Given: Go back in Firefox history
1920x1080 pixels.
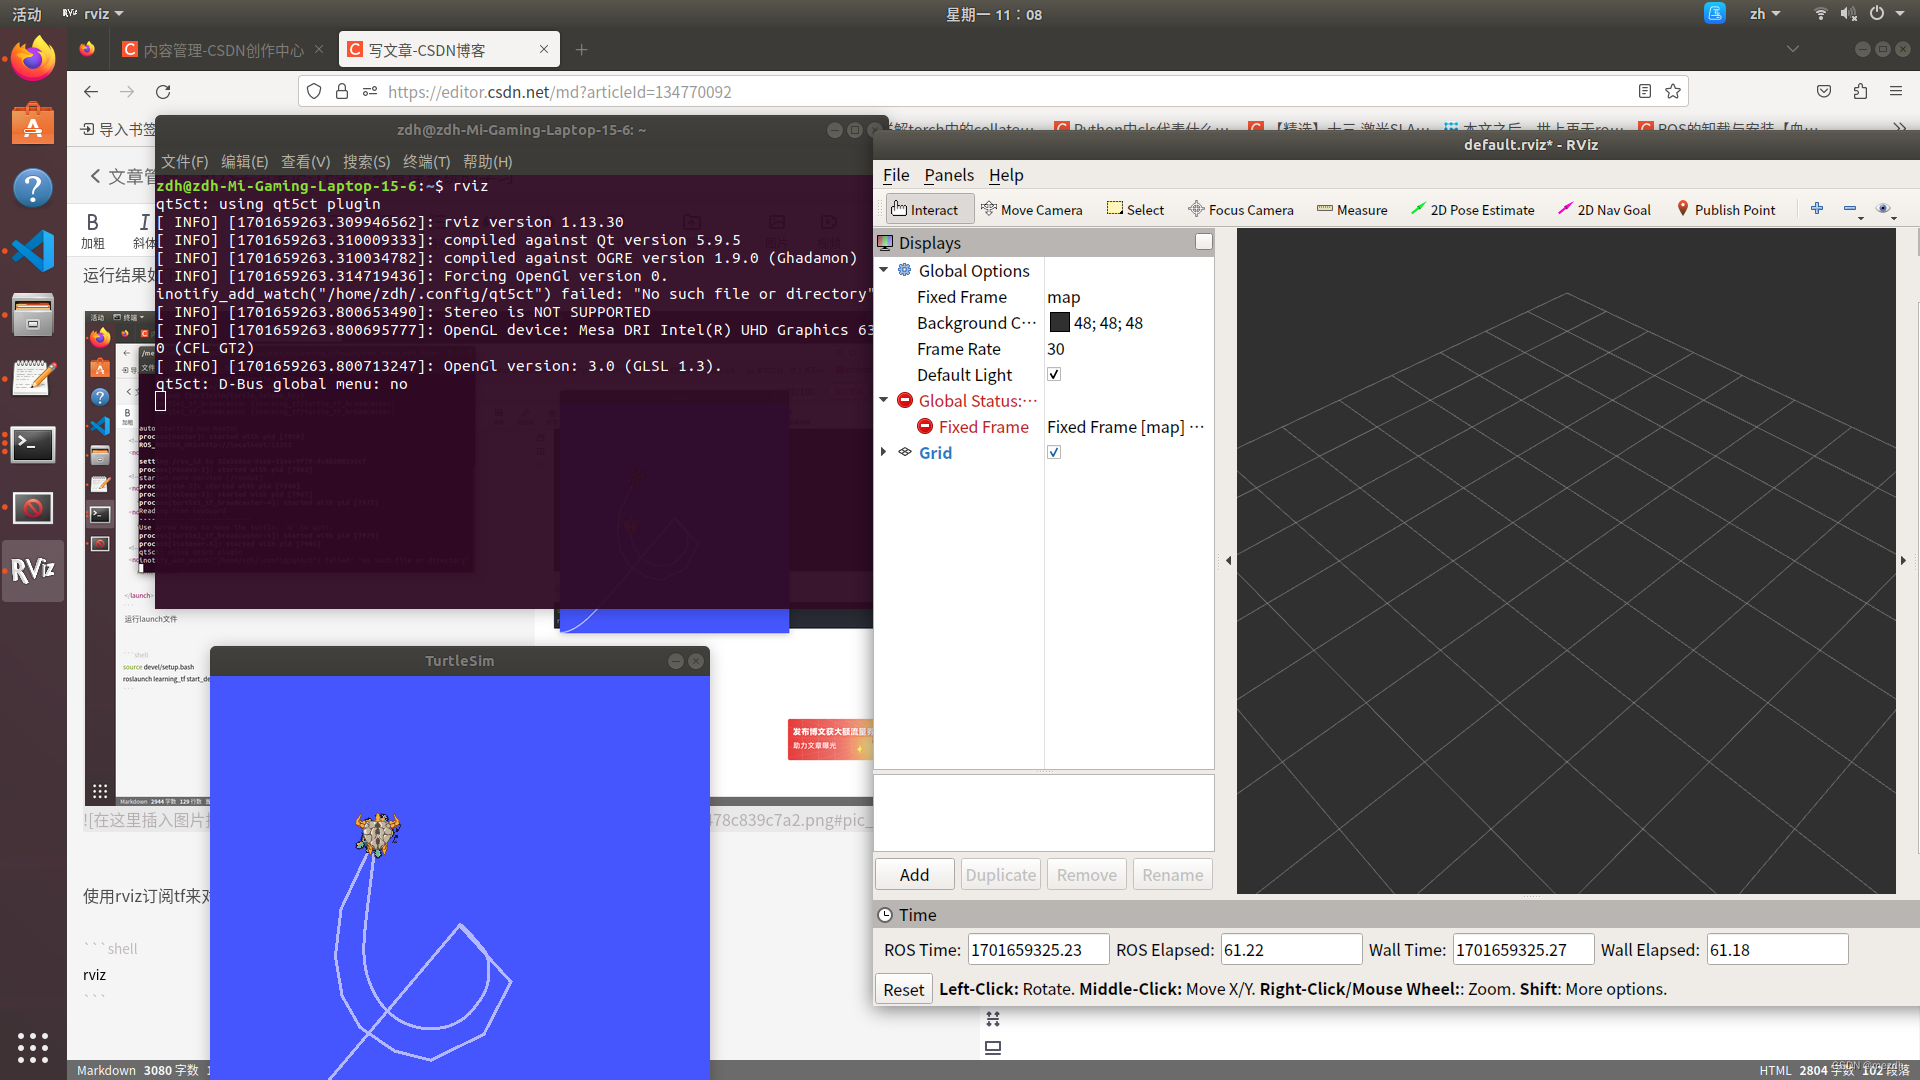Looking at the screenshot, I should pos(91,91).
